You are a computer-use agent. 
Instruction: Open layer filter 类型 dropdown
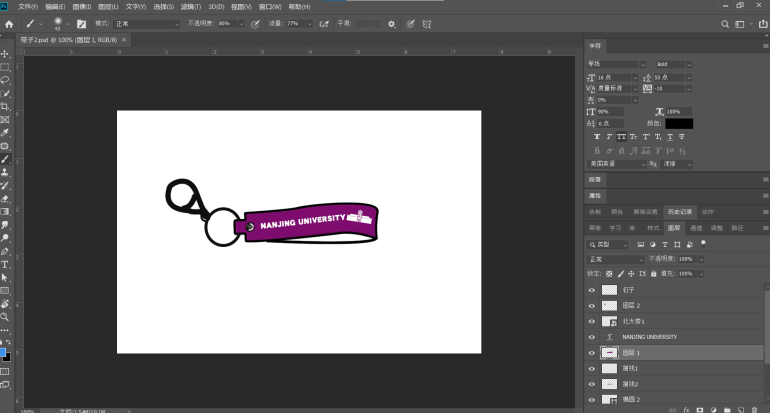click(x=607, y=245)
